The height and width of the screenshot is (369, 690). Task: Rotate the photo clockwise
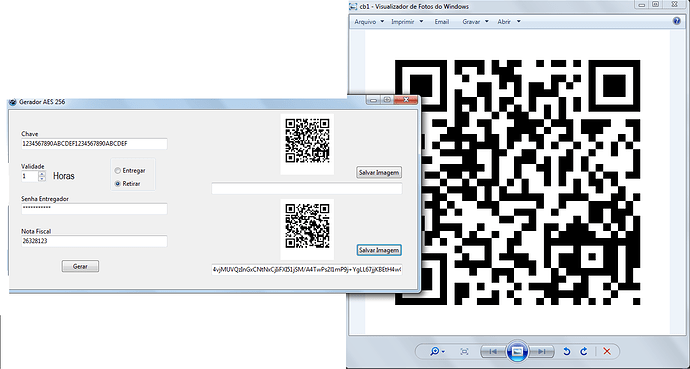pos(584,351)
